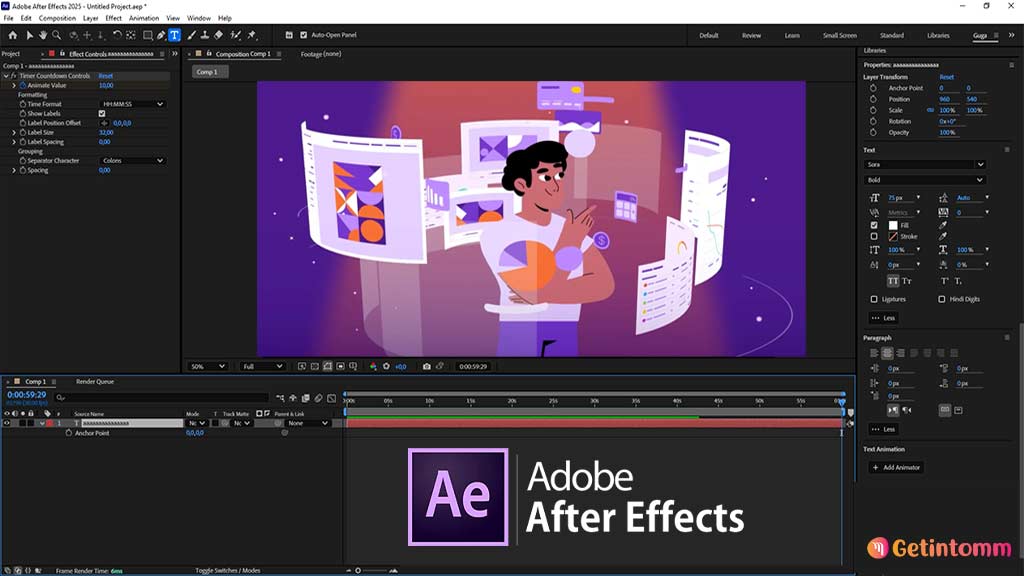Image resolution: width=1024 pixels, height=576 pixels.
Task: Reset the Layer Transform properties
Action: [x=946, y=77]
